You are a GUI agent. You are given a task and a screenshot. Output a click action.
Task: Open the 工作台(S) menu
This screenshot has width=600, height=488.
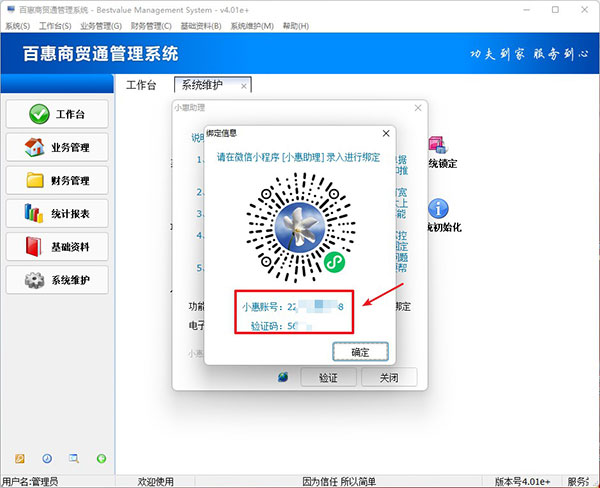coord(55,26)
